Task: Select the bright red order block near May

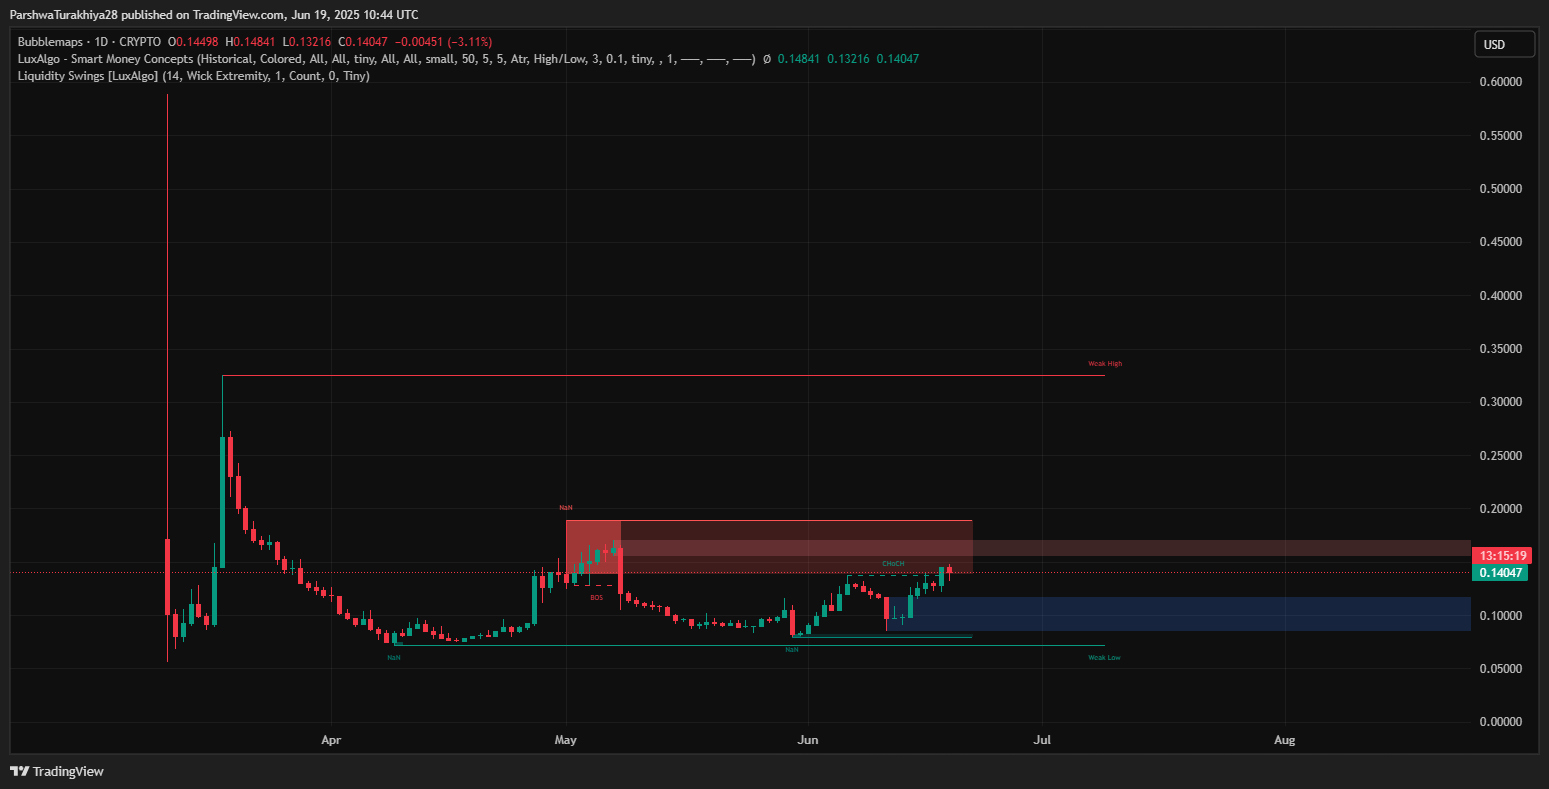Action: click(x=592, y=545)
